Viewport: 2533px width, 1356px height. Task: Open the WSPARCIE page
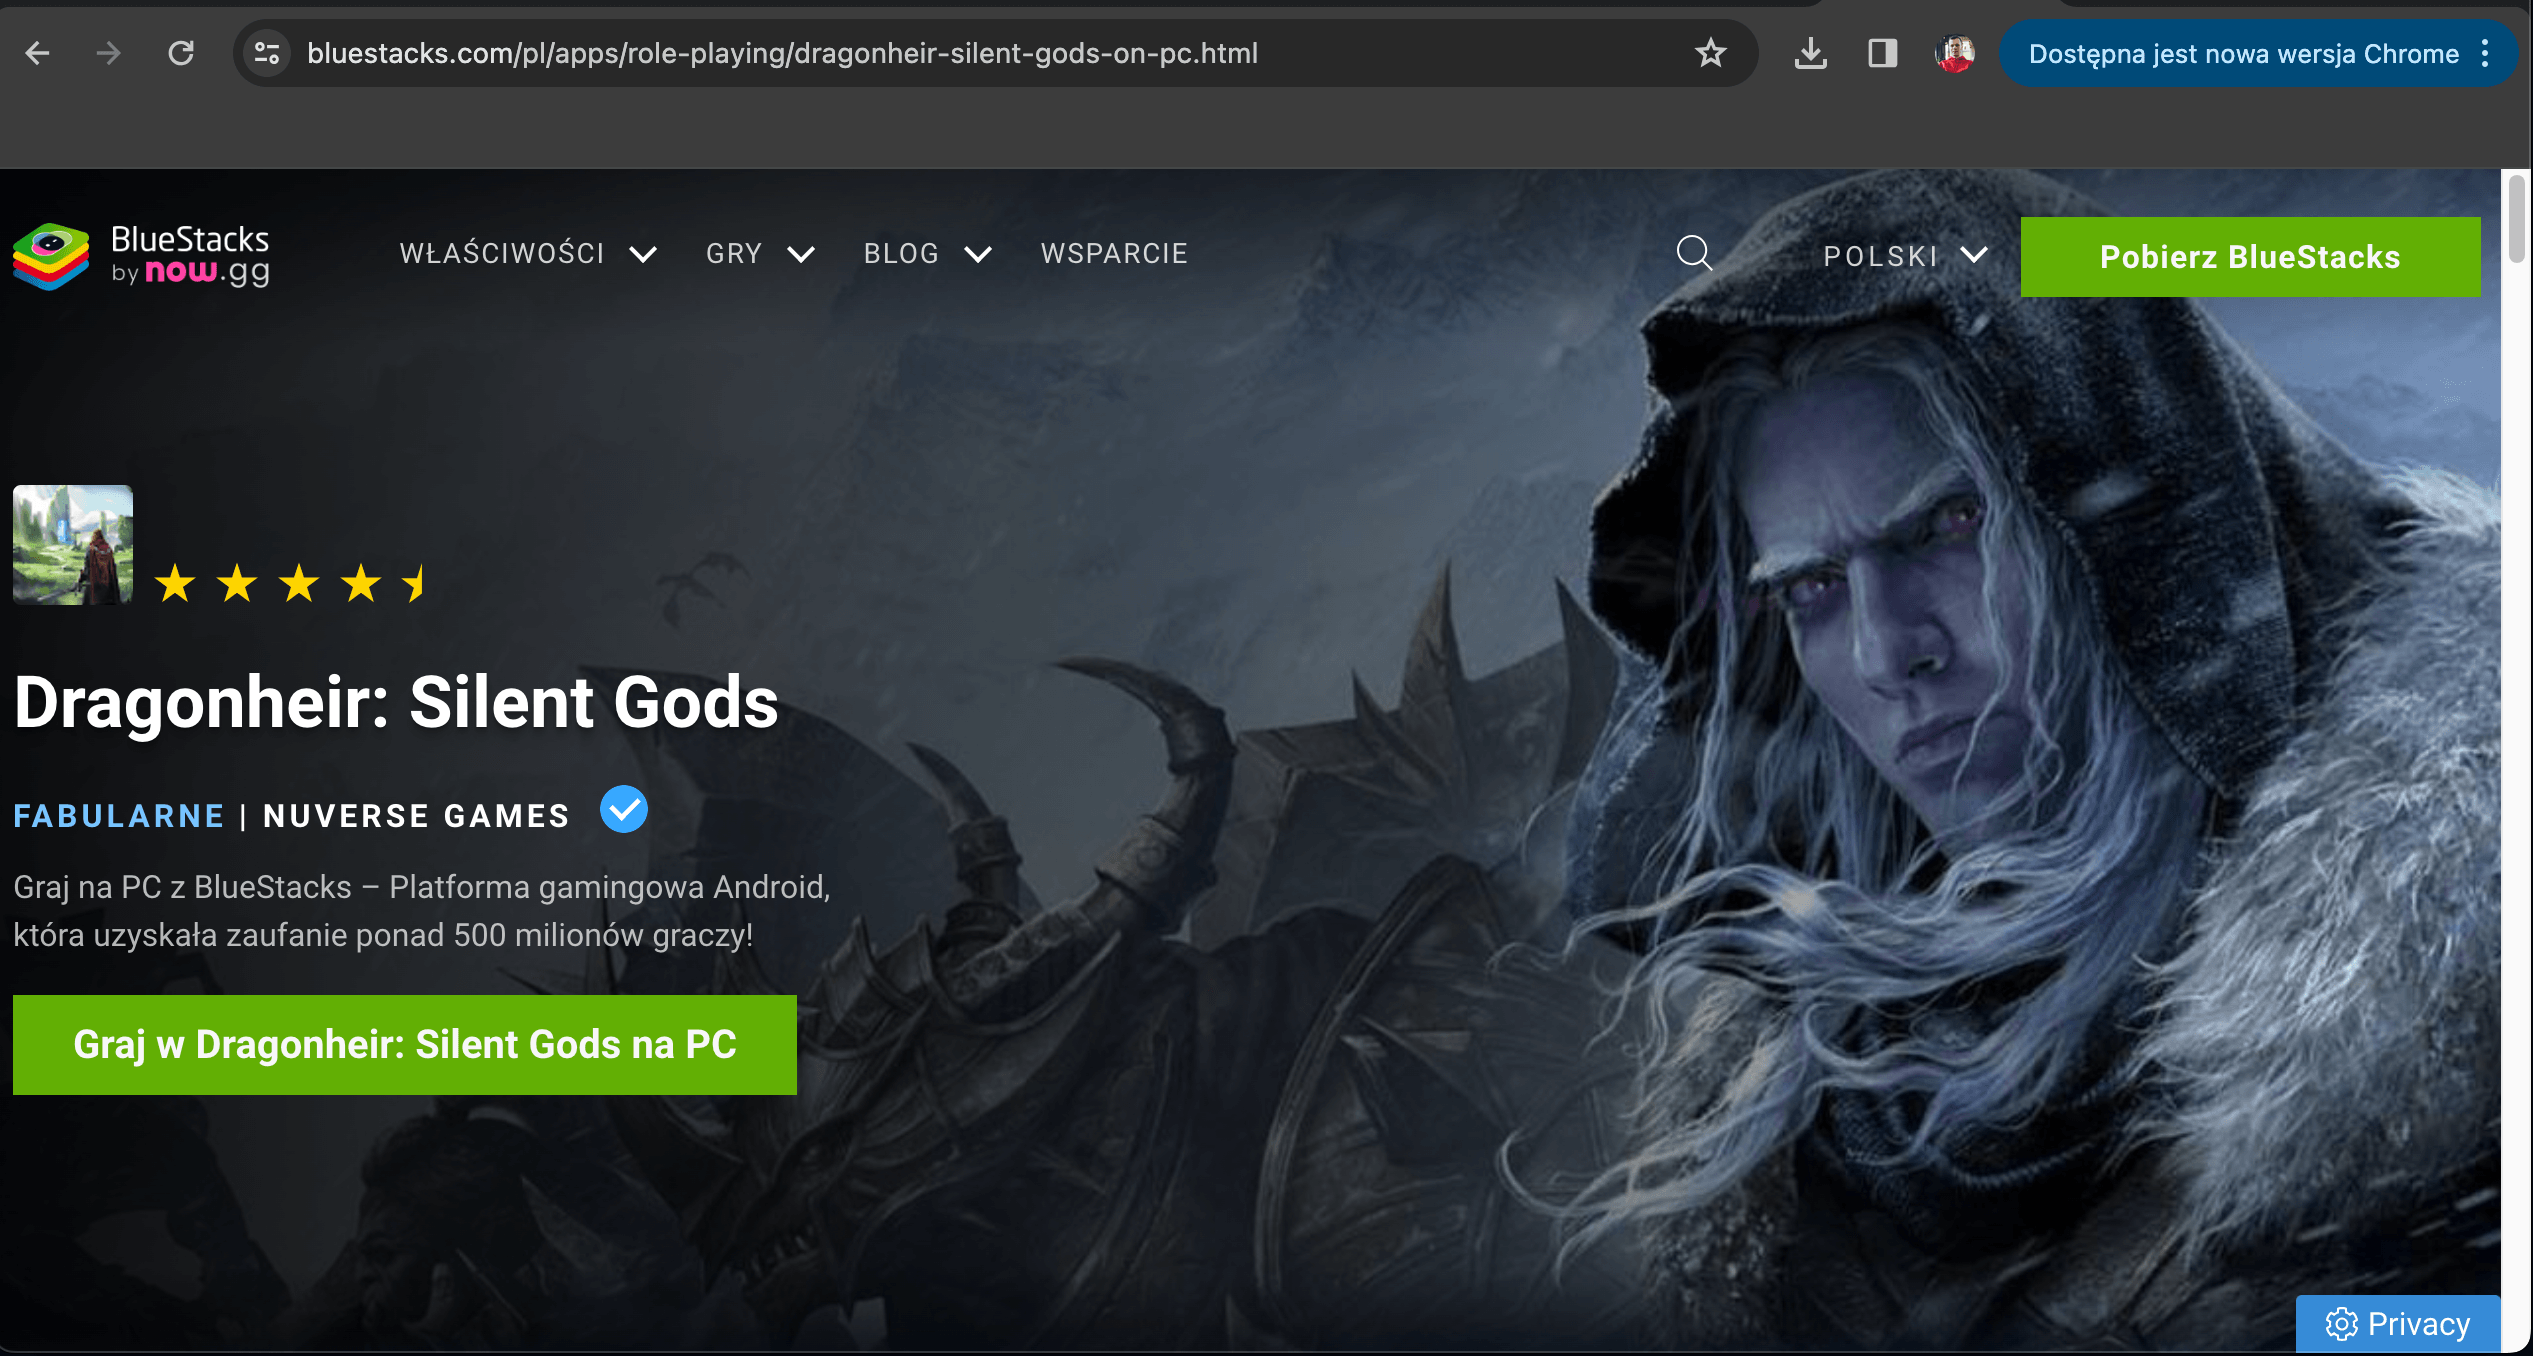click(1114, 254)
